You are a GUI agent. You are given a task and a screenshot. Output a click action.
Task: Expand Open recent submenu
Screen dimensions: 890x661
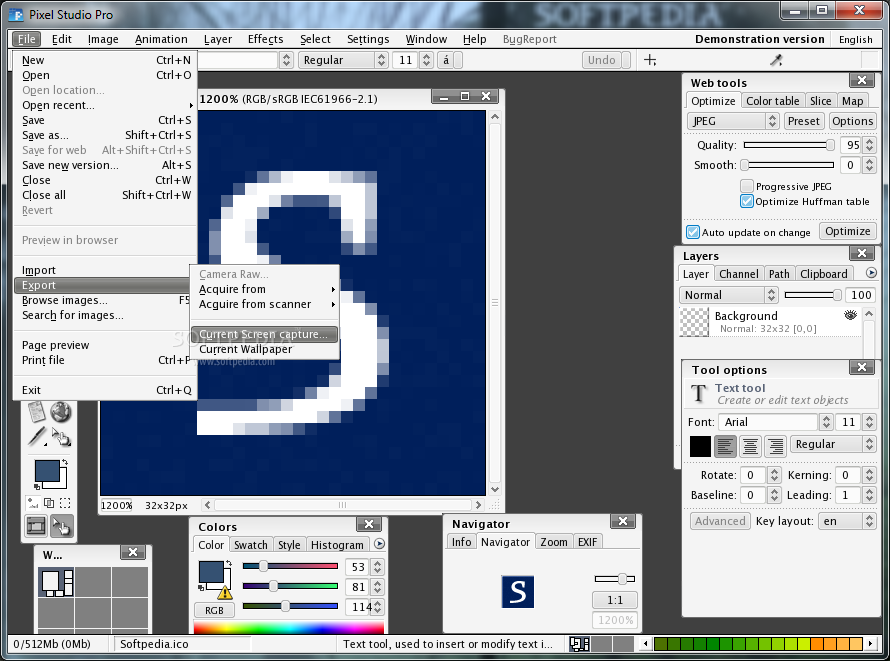point(106,105)
